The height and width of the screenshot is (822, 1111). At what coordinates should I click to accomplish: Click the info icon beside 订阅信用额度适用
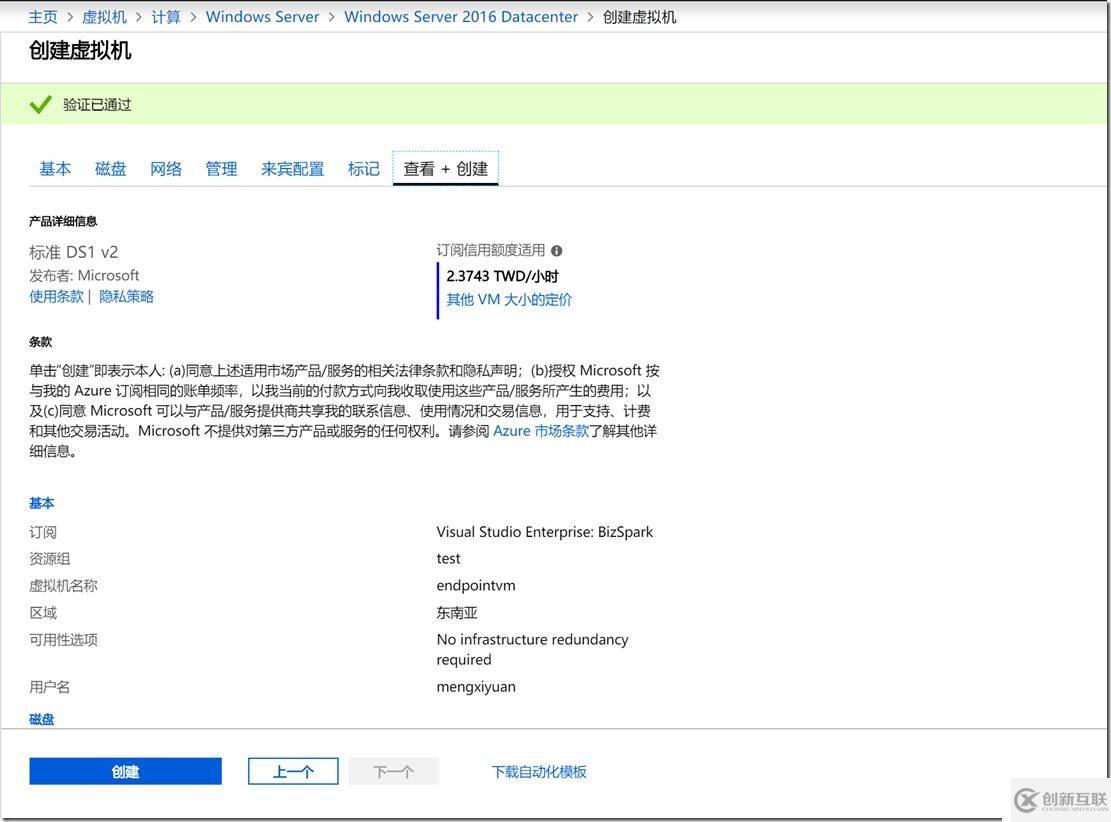click(556, 250)
